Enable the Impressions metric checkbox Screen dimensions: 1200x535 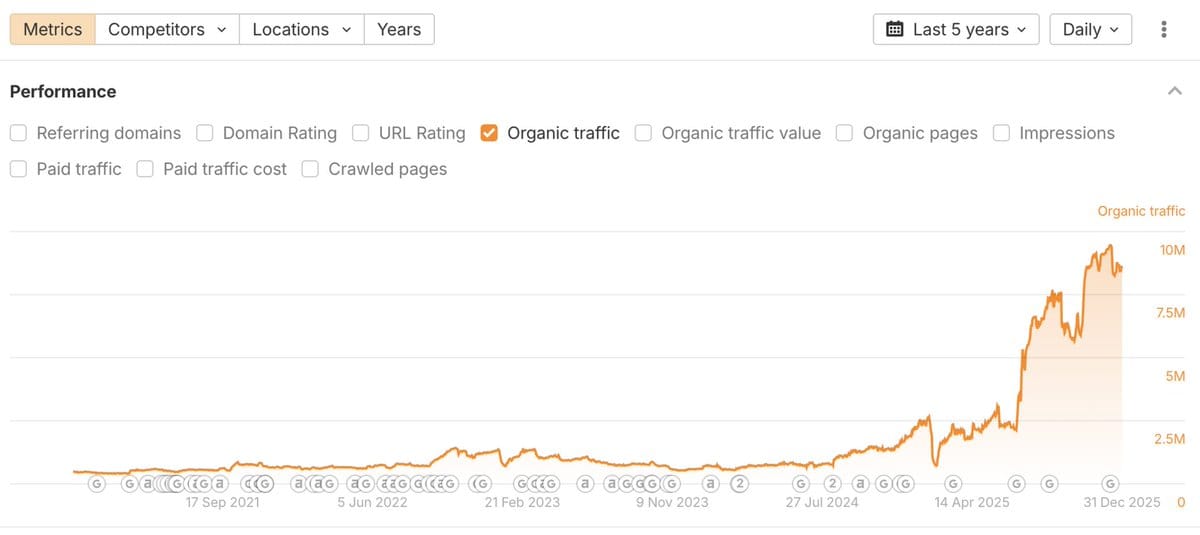1001,133
